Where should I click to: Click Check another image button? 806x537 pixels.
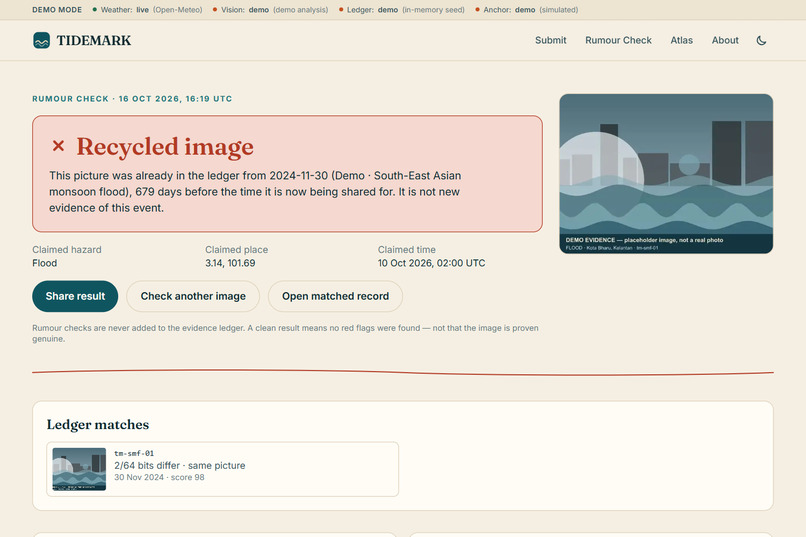[x=193, y=296]
